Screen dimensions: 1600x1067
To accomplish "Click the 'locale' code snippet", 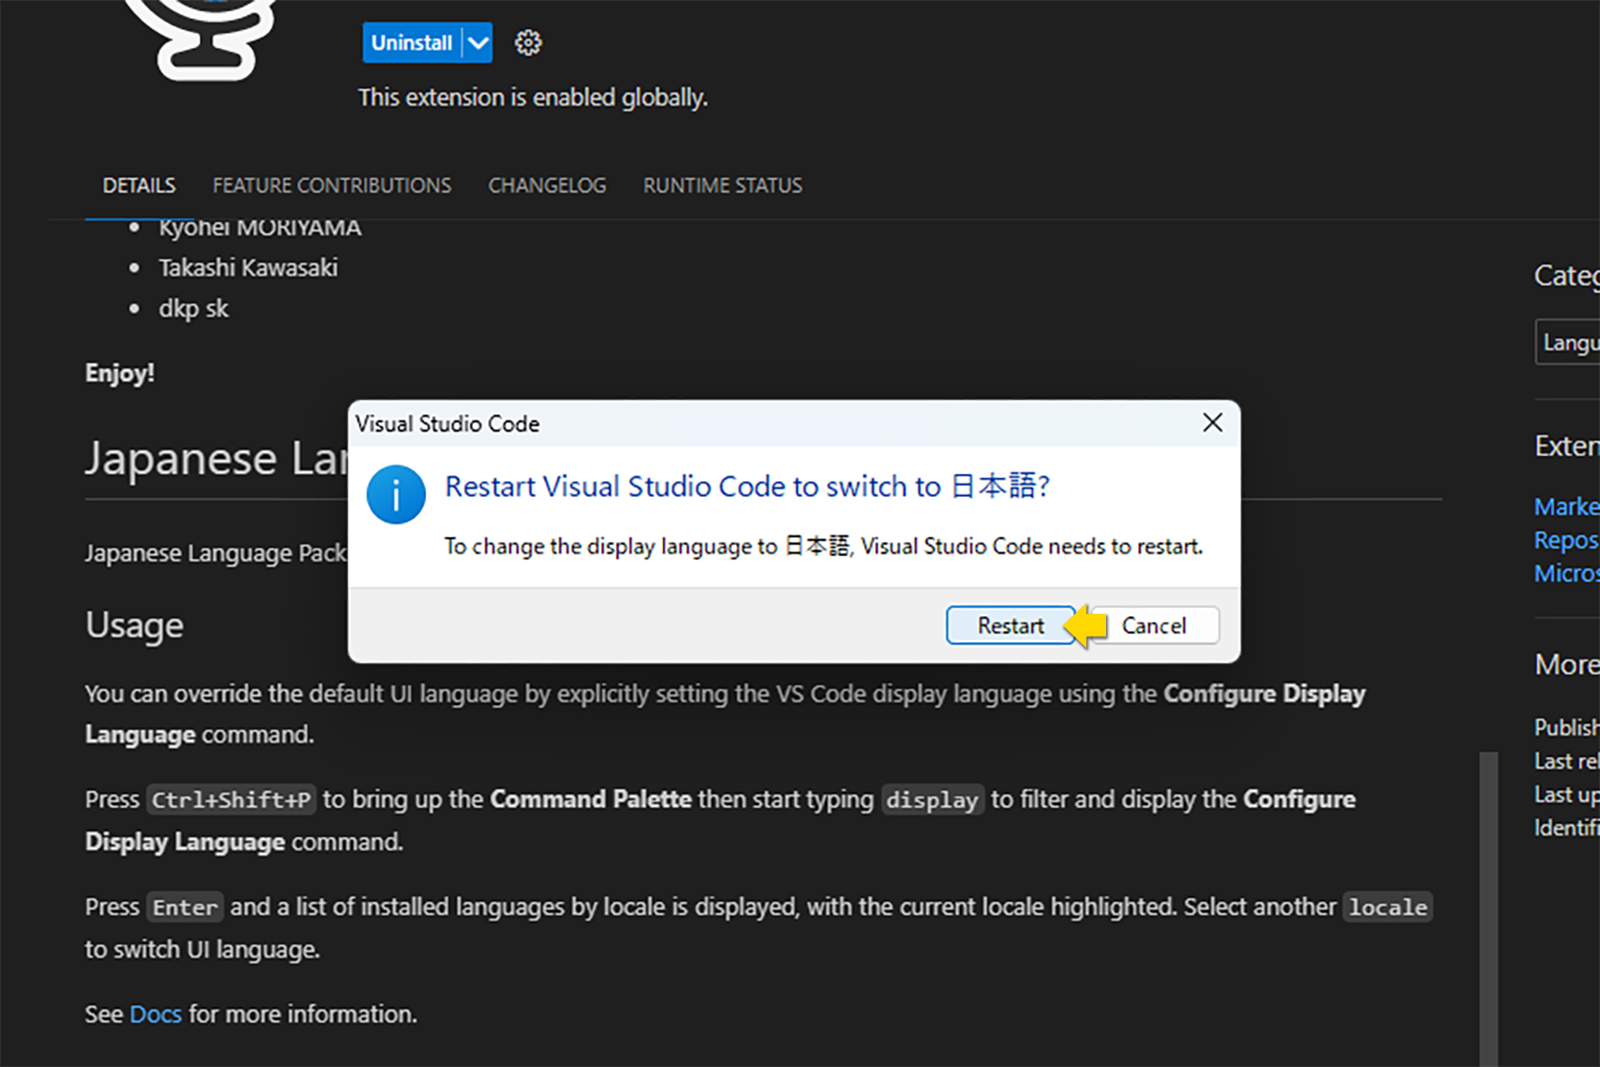I will [1388, 907].
